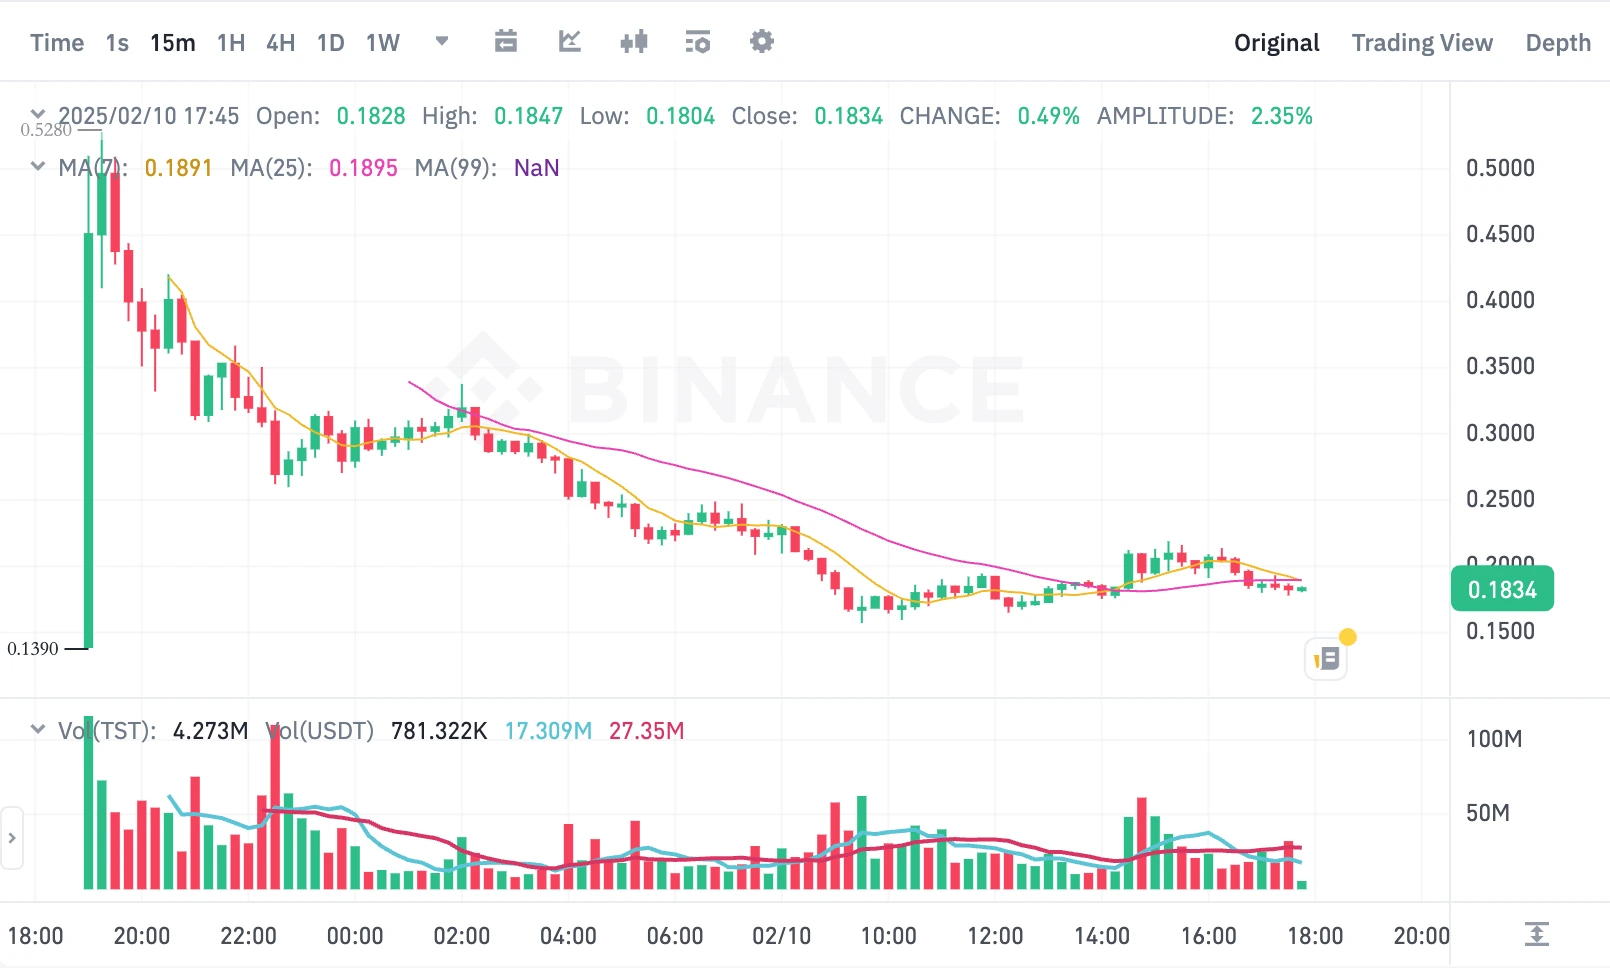Click the 0.5000 price axis label
The width and height of the screenshot is (1610, 968).
1500,168
